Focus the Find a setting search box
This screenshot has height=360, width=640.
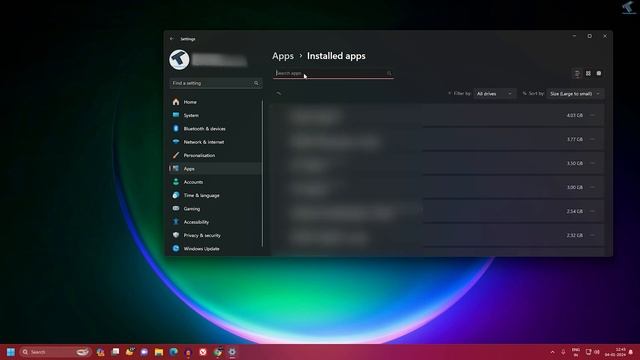point(216,83)
